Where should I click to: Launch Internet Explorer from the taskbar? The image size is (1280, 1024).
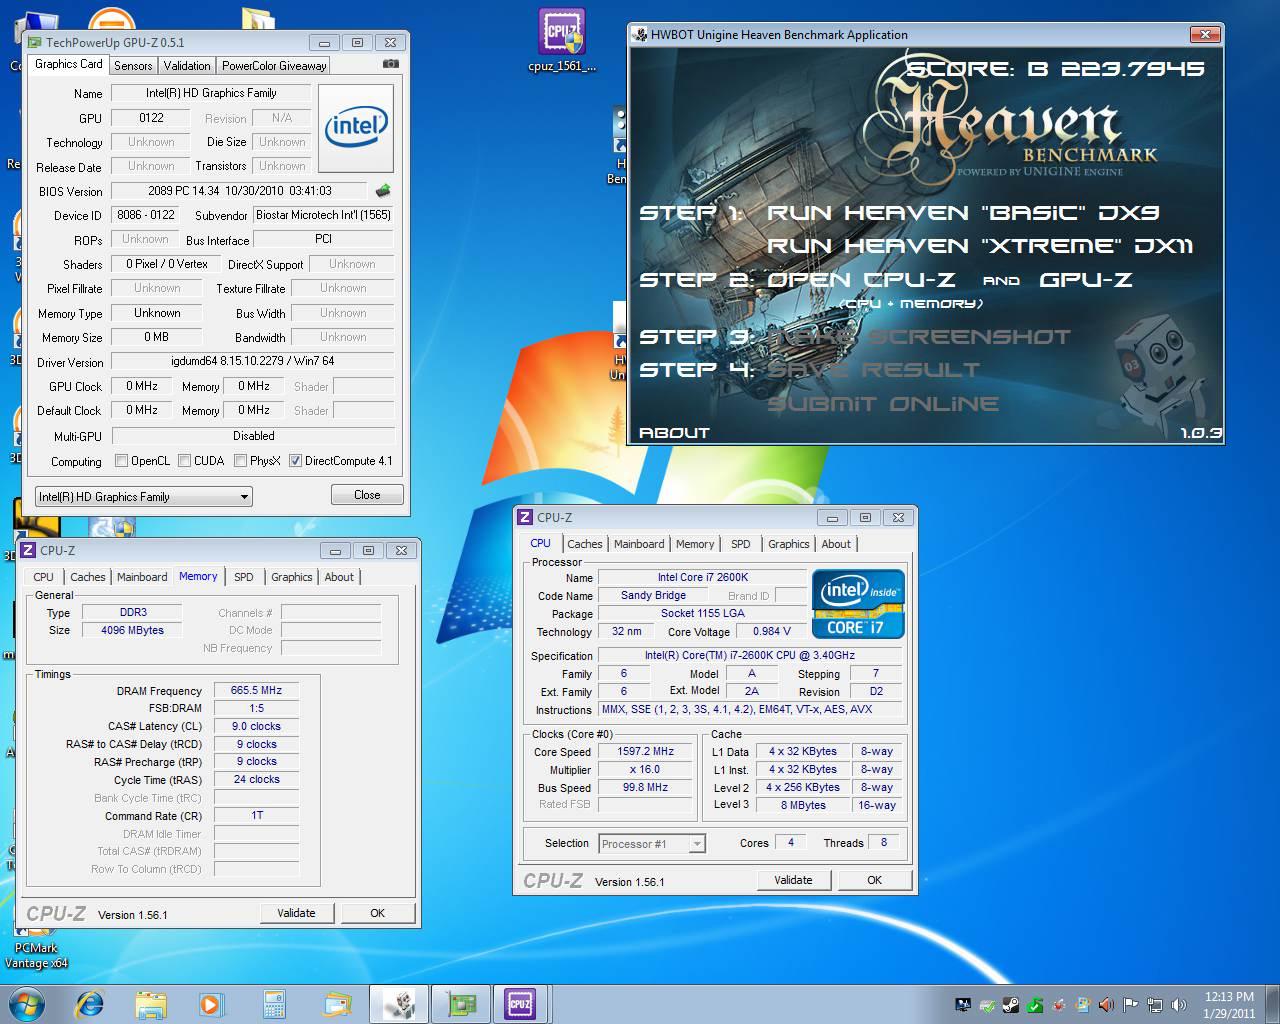click(x=90, y=1004)
